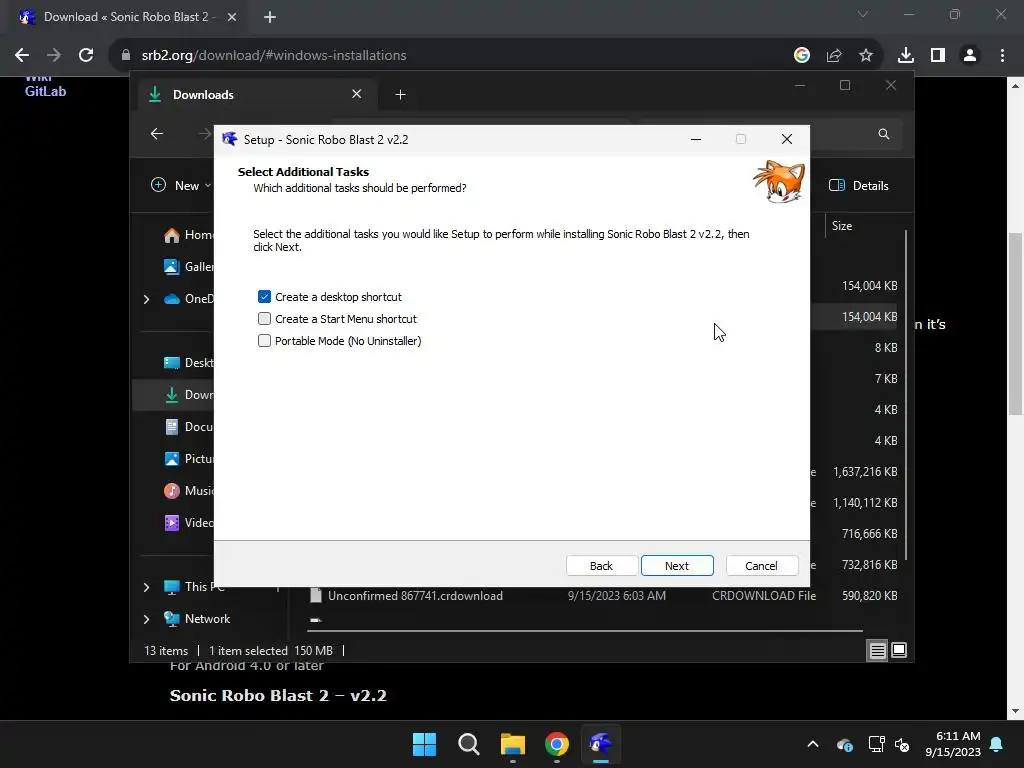This screenshot has width=1024, height=768.
Task: Open Sonic Robo Blast 2 setup taskbar icon
Action: [x=601, y=744]
